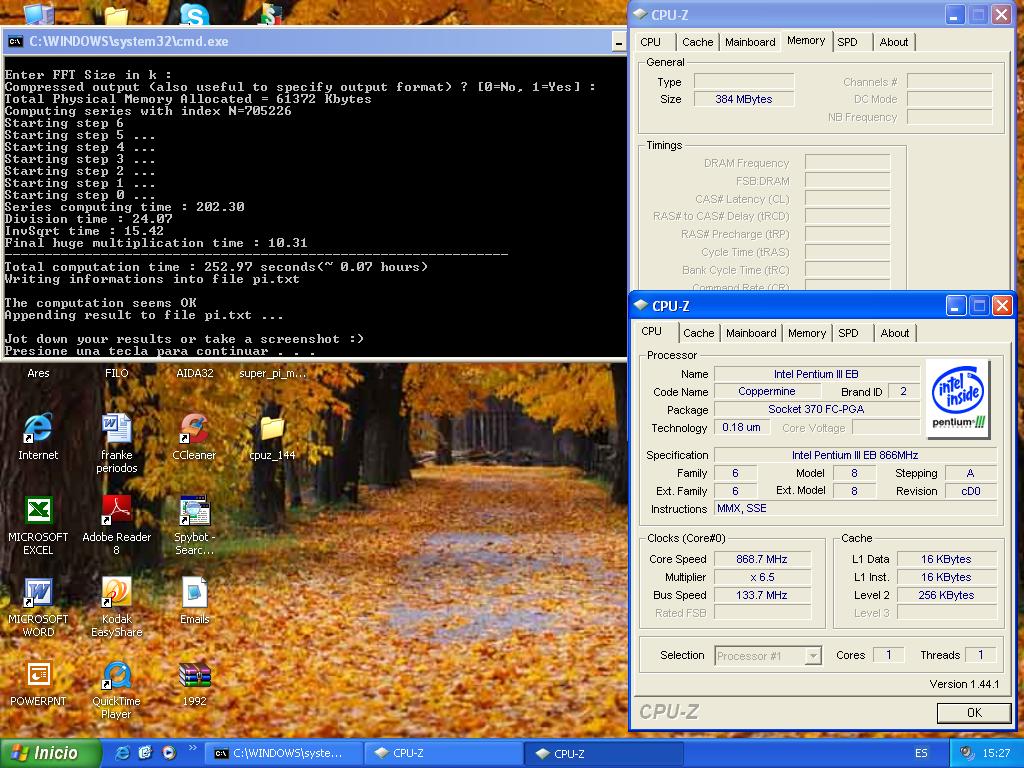This screenshot has width=1024, height=768.
Task: Switch to Mainboard tab in front CPU-Z
Action: tap(751, 333)
